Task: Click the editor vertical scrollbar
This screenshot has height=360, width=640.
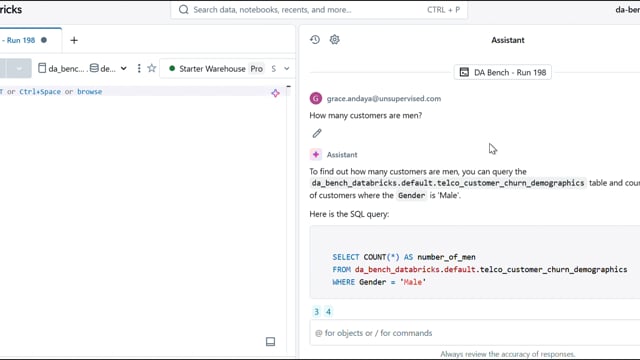Action: pos(289,220)
